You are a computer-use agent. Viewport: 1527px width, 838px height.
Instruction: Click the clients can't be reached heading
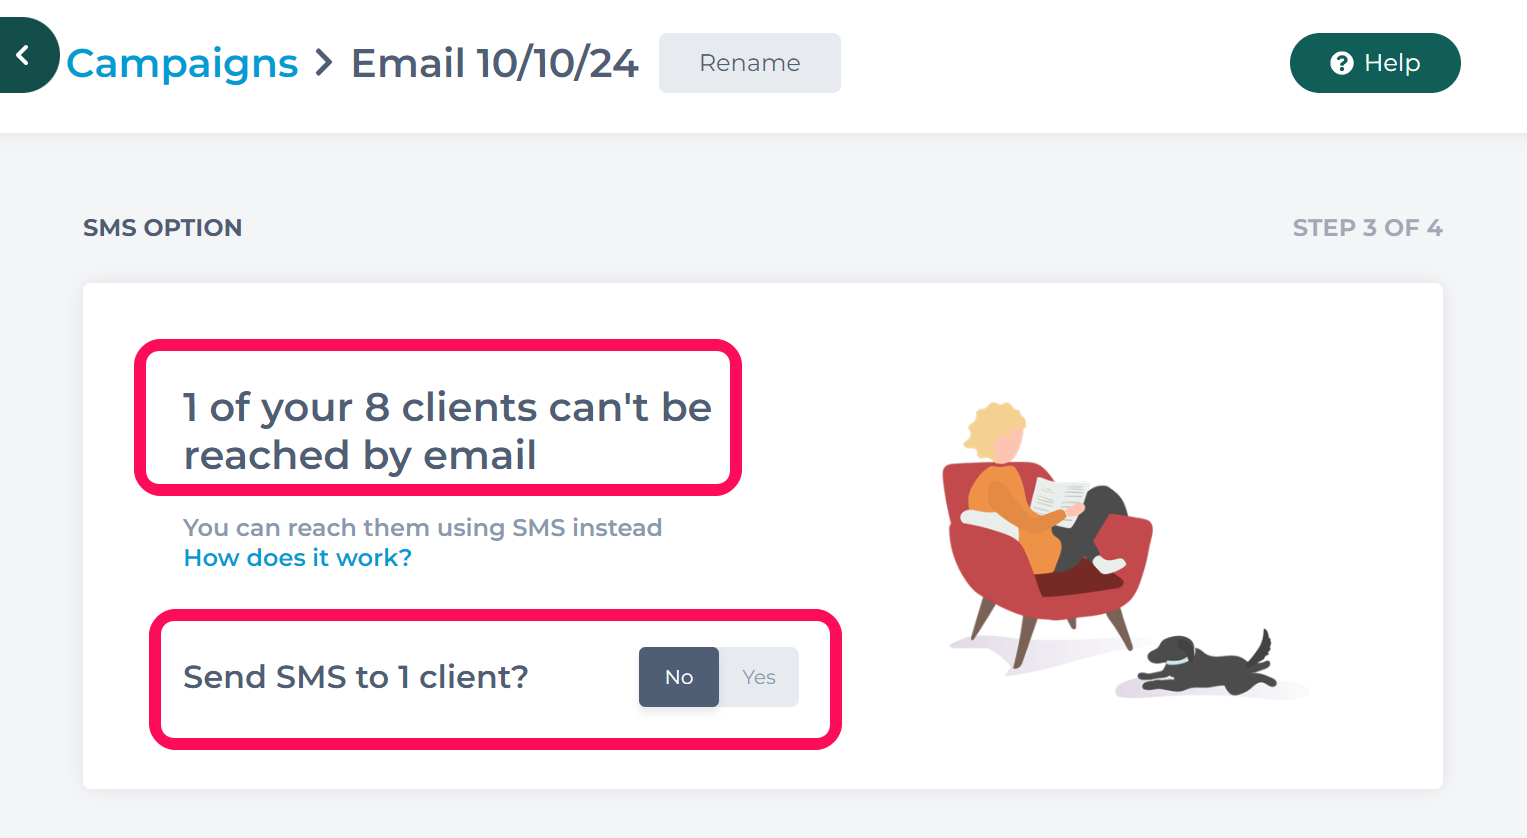point(447,431)
